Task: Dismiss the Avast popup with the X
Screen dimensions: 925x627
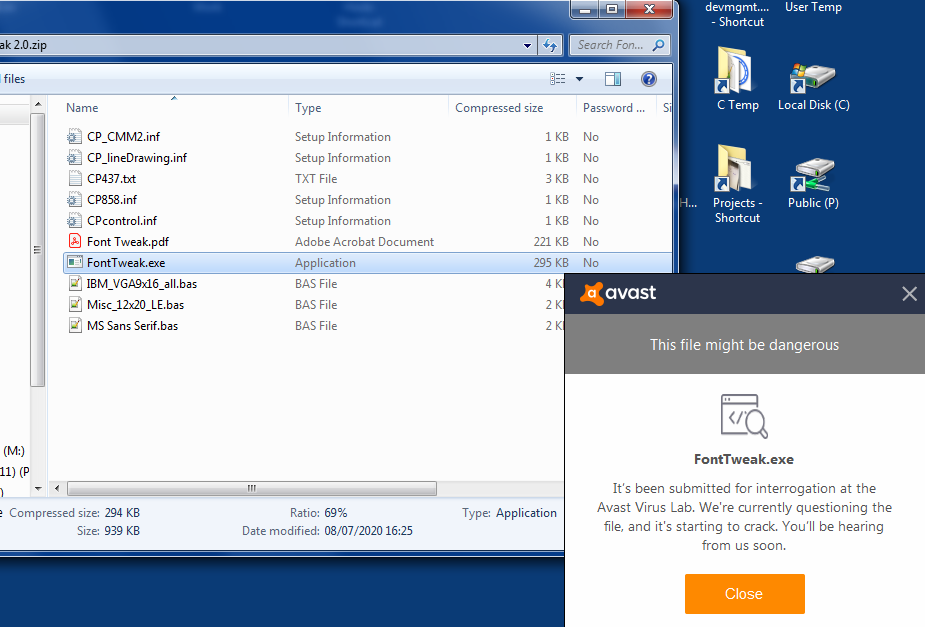Action: [x=909, y=294]
